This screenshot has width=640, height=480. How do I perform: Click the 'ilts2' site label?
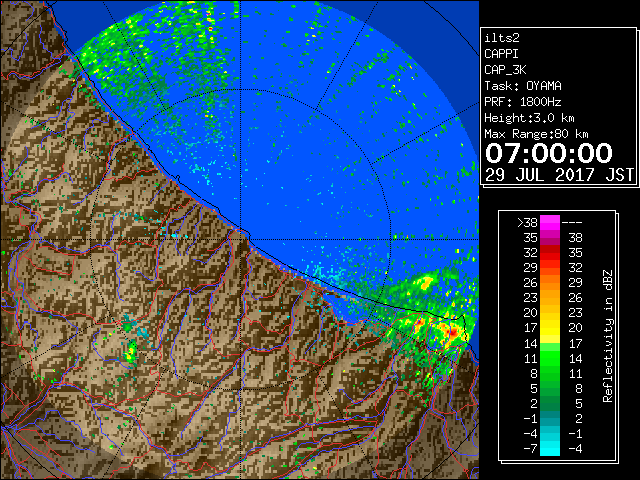(x=502, y=38)
